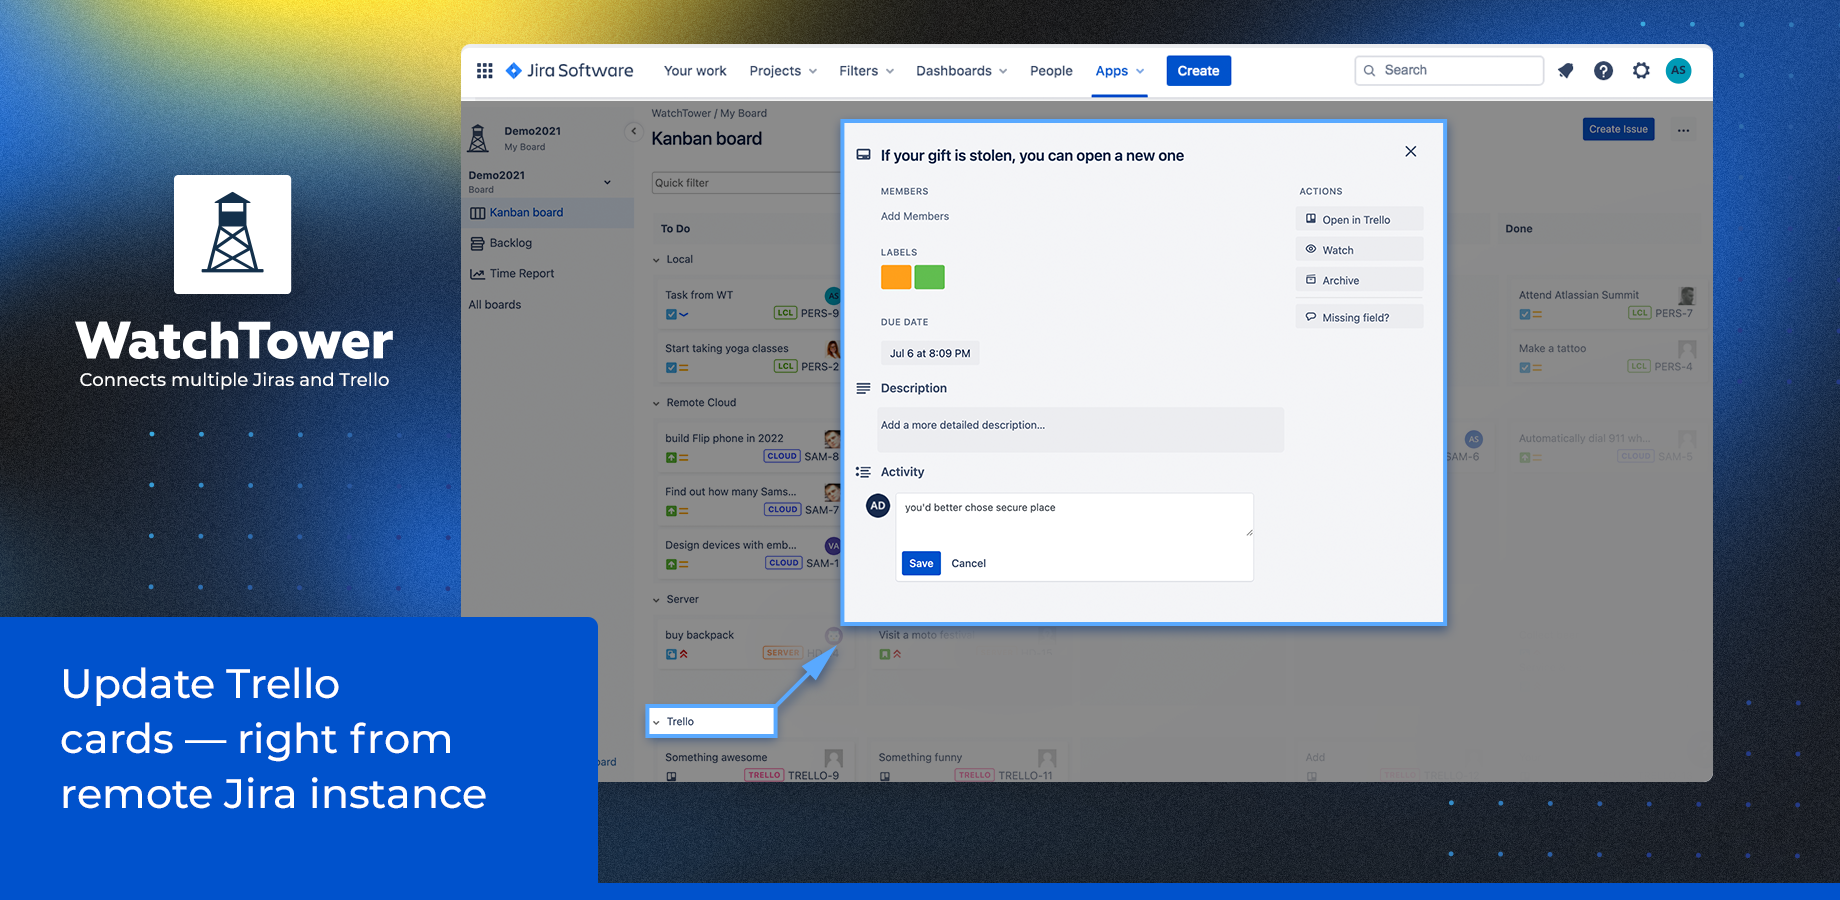Click Missing field? action

point(1359,317)
